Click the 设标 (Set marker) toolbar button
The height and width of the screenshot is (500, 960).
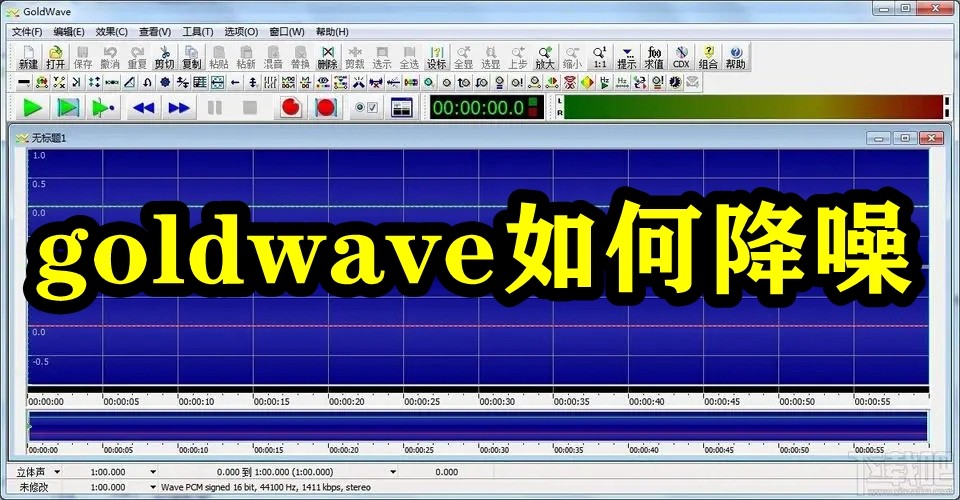pyautogui.click(x=437, y=57)
